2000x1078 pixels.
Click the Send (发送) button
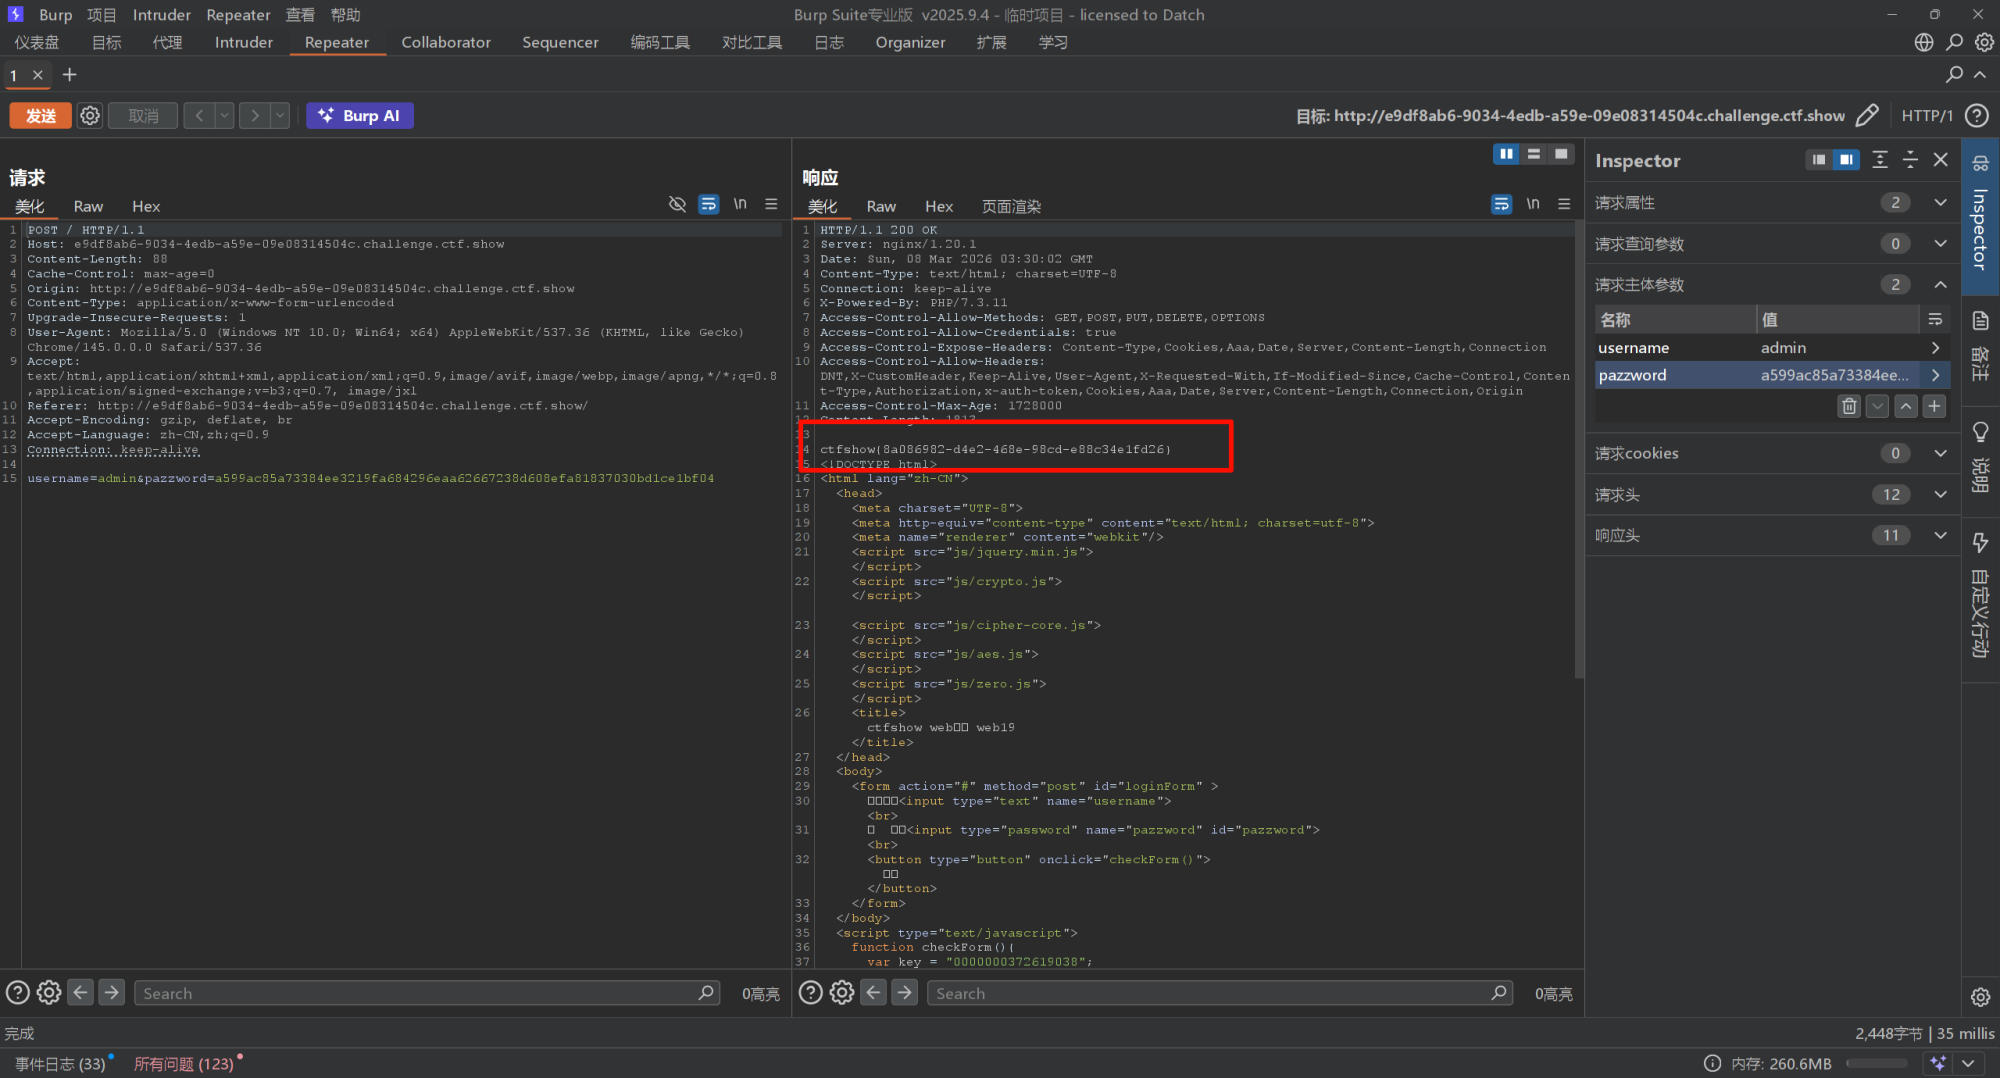(x=40, y=116)
